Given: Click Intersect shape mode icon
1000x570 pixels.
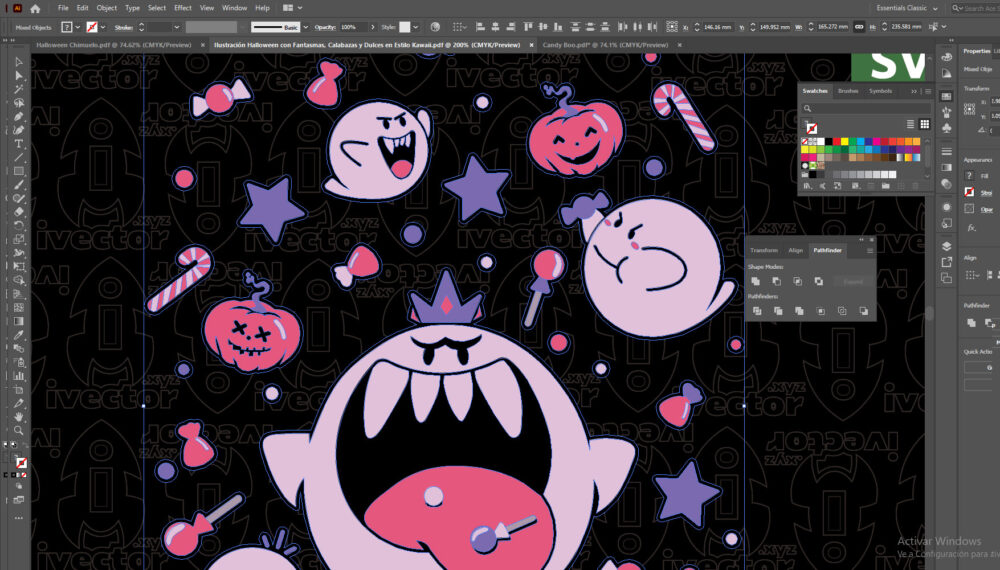Looking at the screenshot, I should pyautogui.click(x=798, y=281).
